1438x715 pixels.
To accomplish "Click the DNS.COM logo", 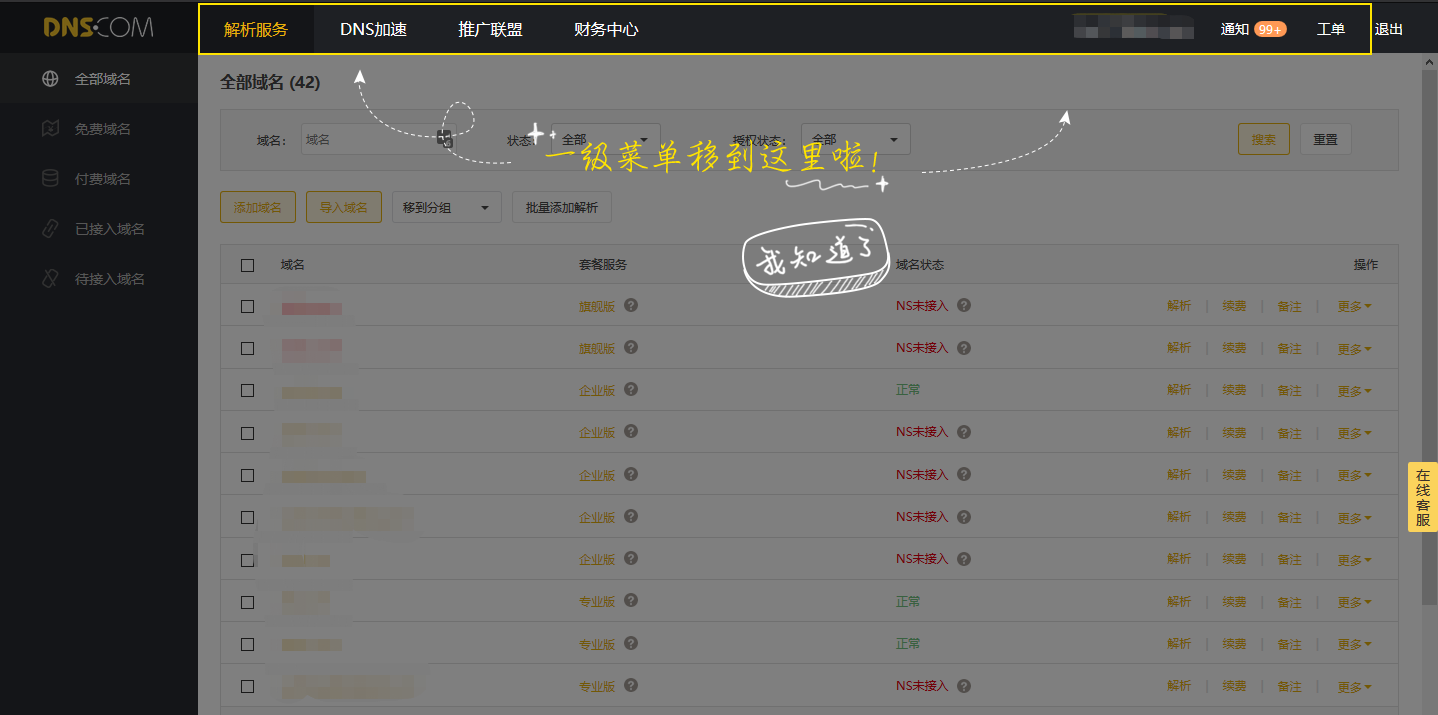I will [98, 28].
